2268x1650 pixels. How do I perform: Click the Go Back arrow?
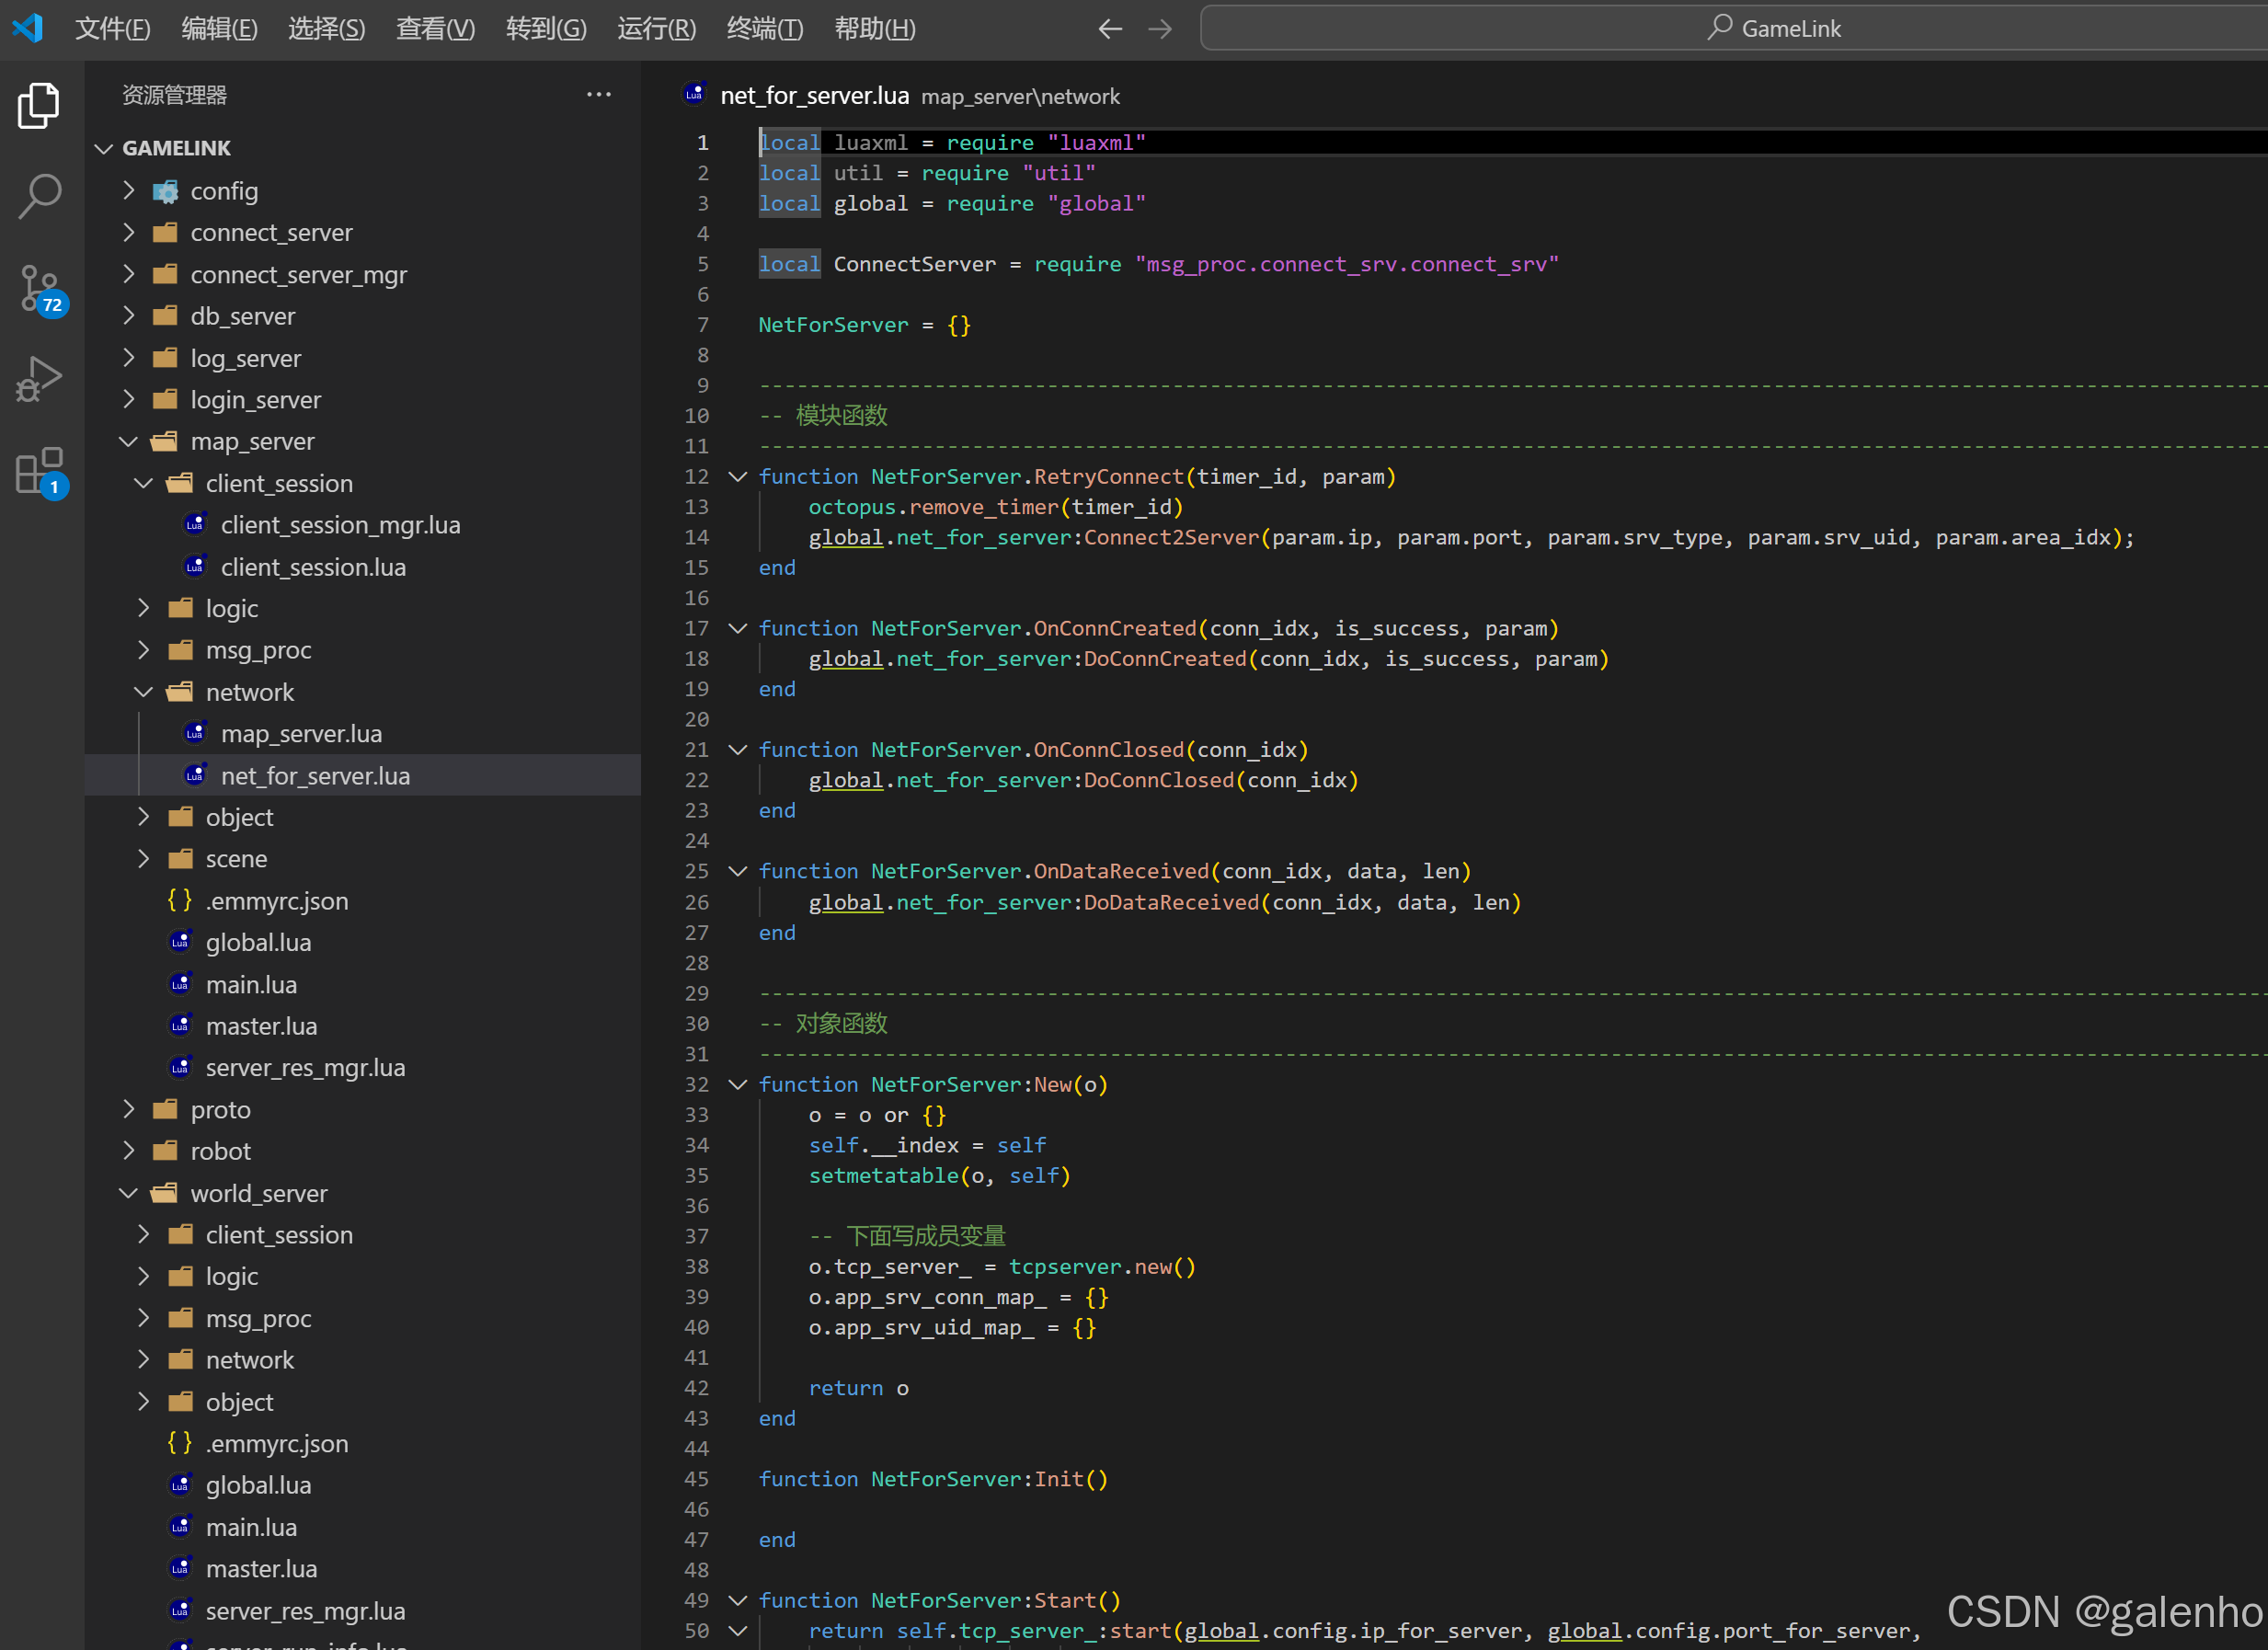pyautogui.click(x=1109, y=29)
